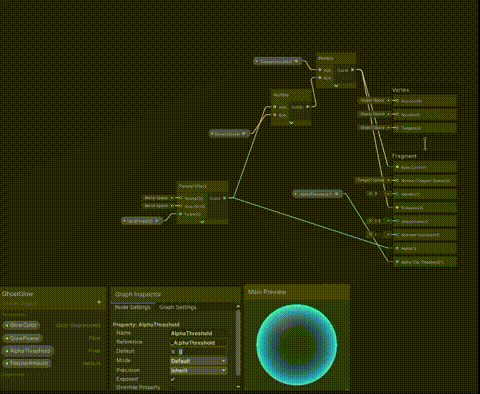Select the upper Multiply node title
This screenshot has width=480, height=394.
(326, 58)
